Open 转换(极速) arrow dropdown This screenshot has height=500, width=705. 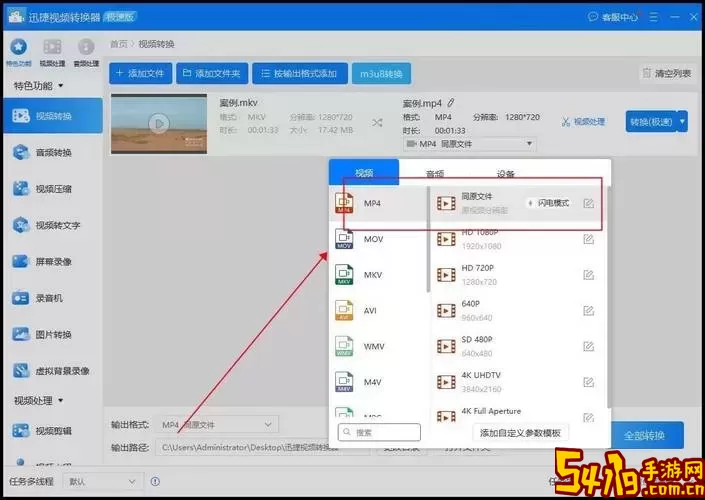(x=683, y=121)
